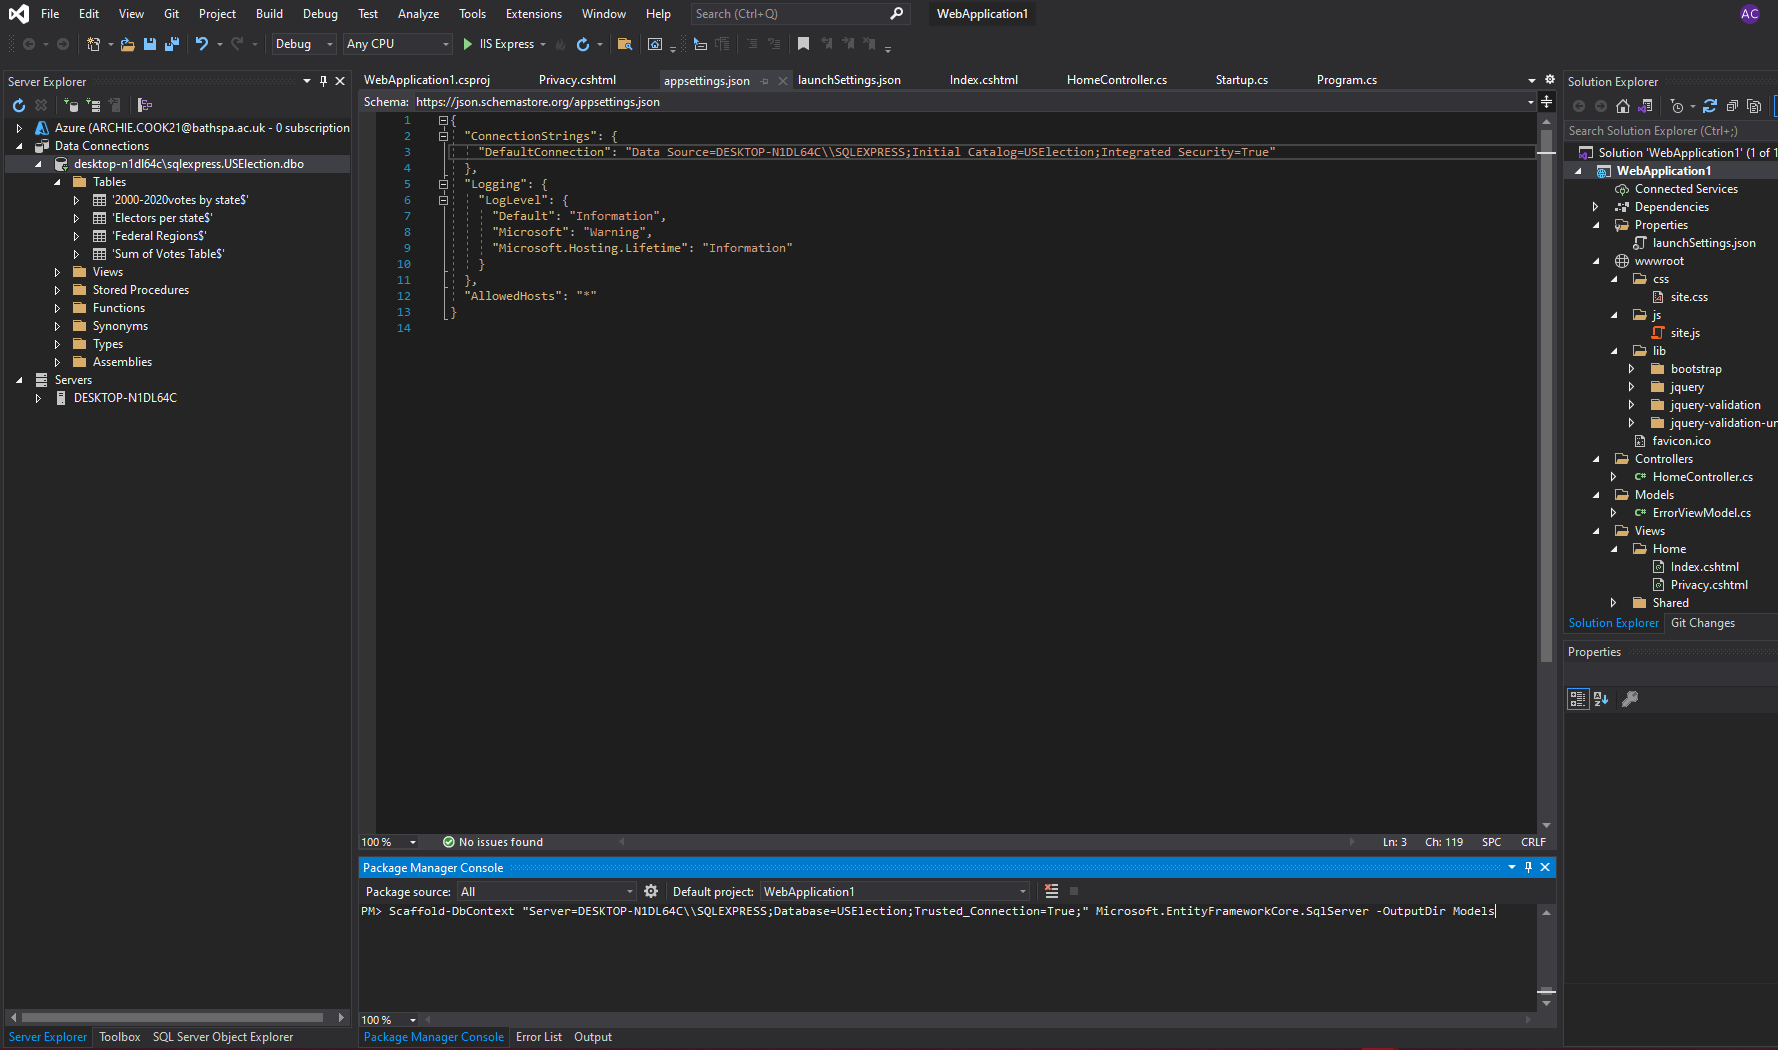Refresh connections in Server Explorer
Image resolution: width=1778 pixels, height=1050 pixels.
[x=18, y=106]
